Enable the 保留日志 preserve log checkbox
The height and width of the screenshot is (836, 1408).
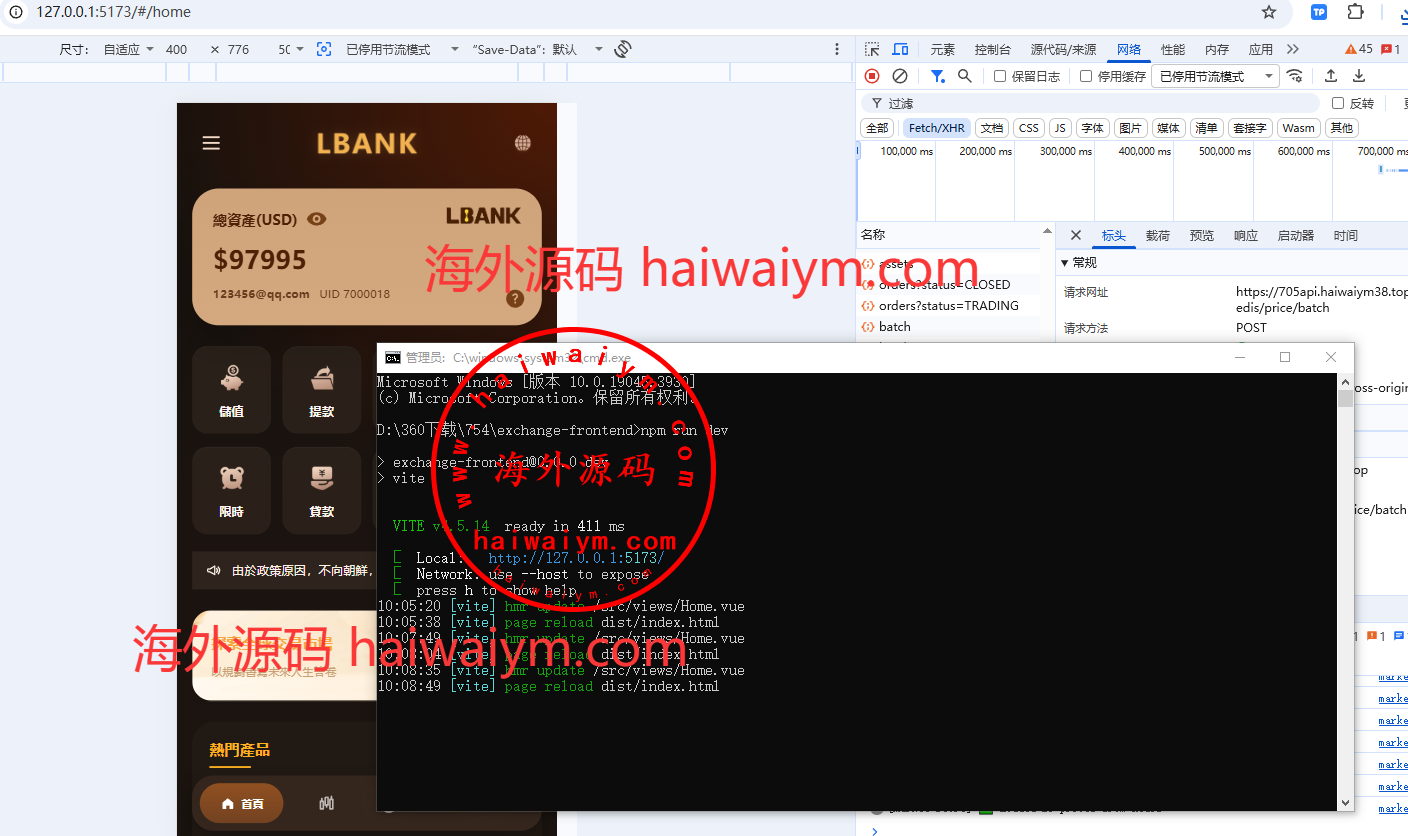tap(1000, 76)
